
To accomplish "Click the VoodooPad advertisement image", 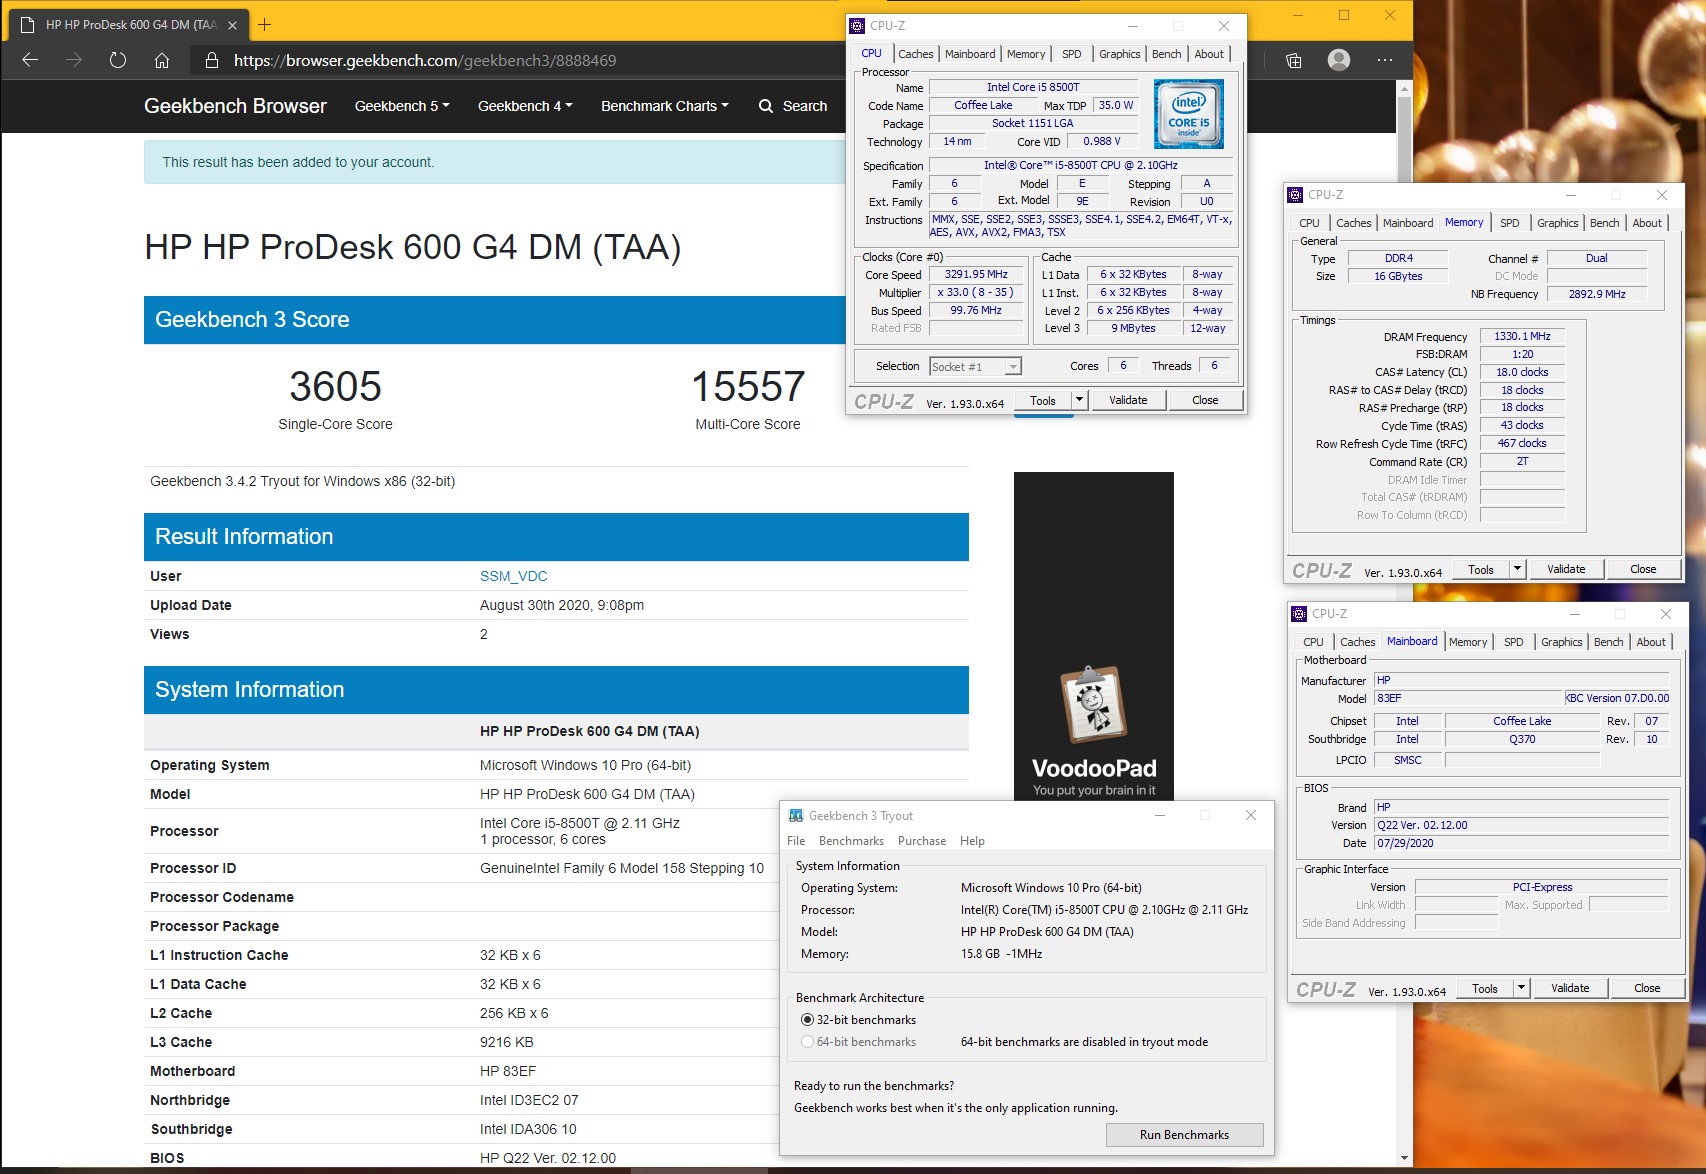I will [1094, 636].
